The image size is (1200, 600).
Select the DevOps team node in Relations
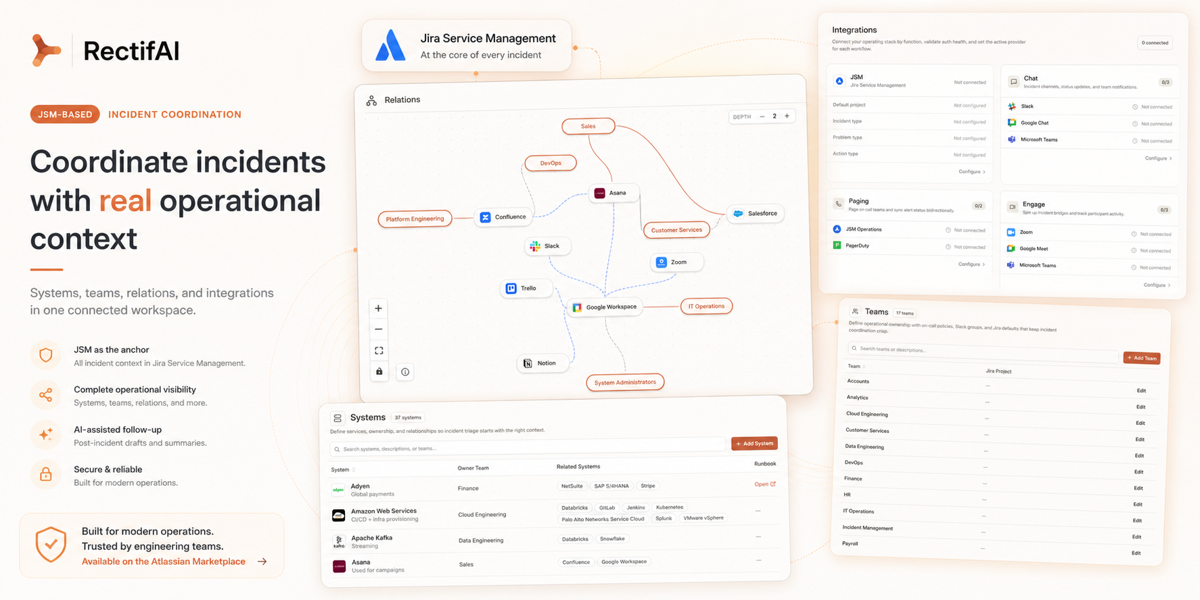[x=551, y=162]
